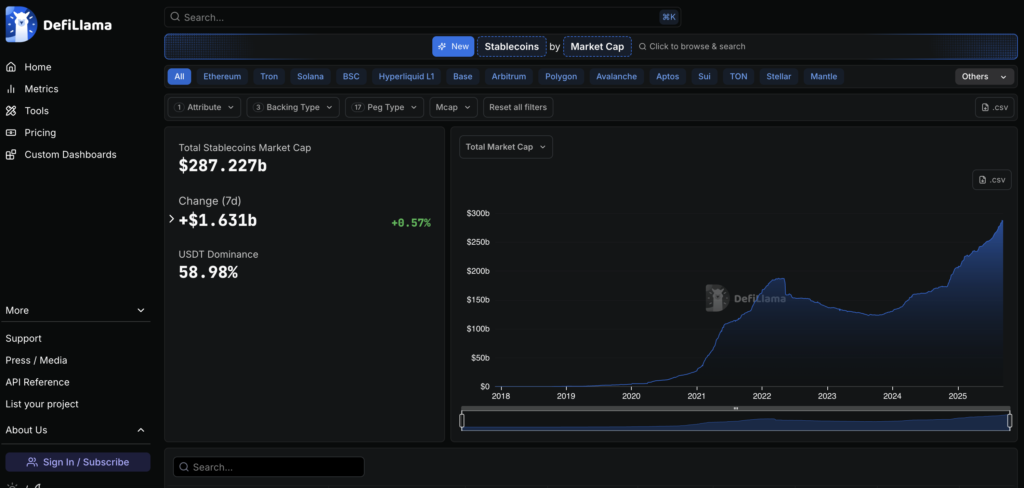The image size is (1024, 488).
Task: Open the Others chains dropdown
Action: pos(984,76)
